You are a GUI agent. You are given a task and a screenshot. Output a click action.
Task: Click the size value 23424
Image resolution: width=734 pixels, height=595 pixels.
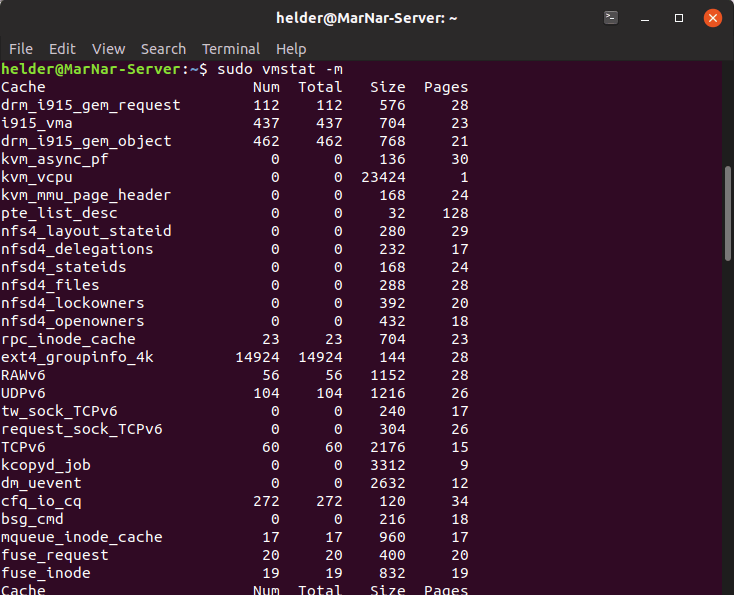click(x=383, y=177)
